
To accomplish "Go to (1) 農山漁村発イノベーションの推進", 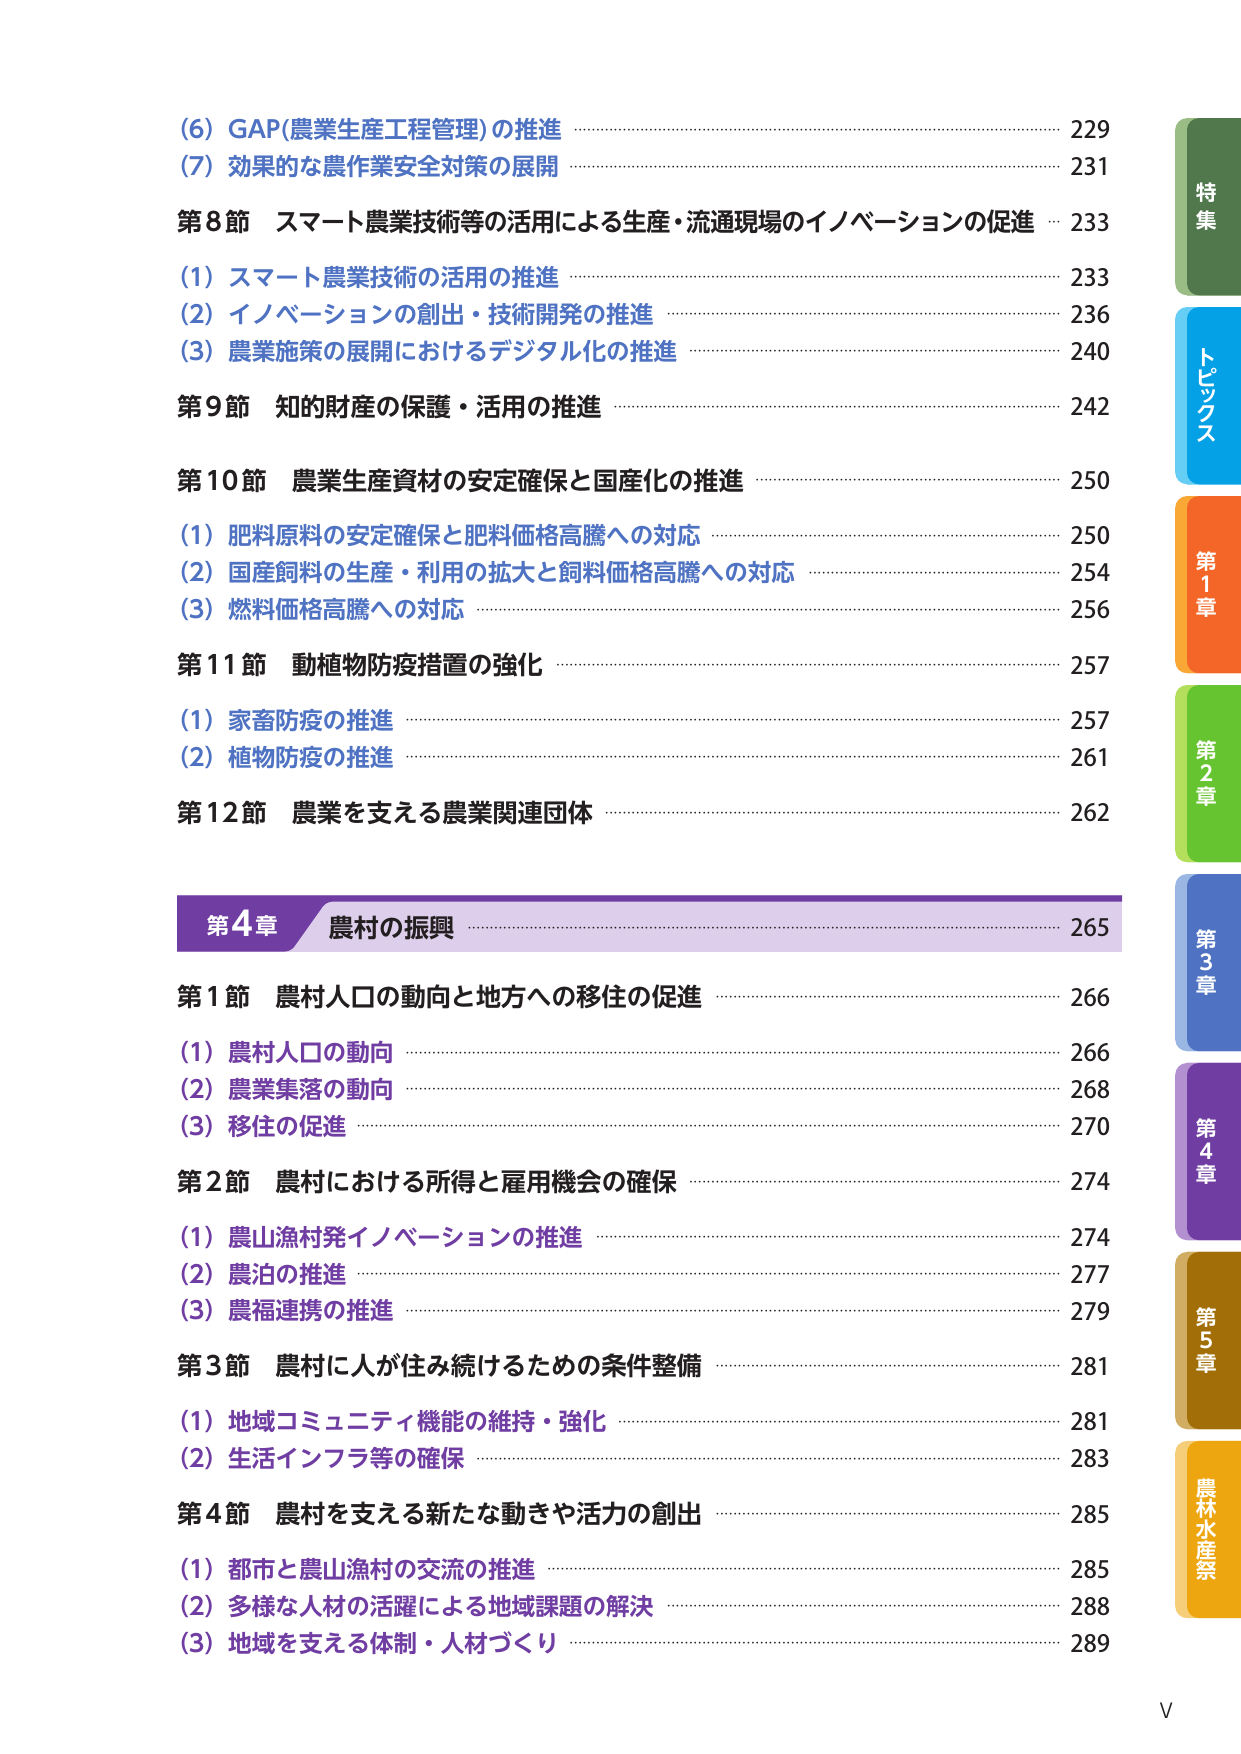I will [x=380, y=1237].
